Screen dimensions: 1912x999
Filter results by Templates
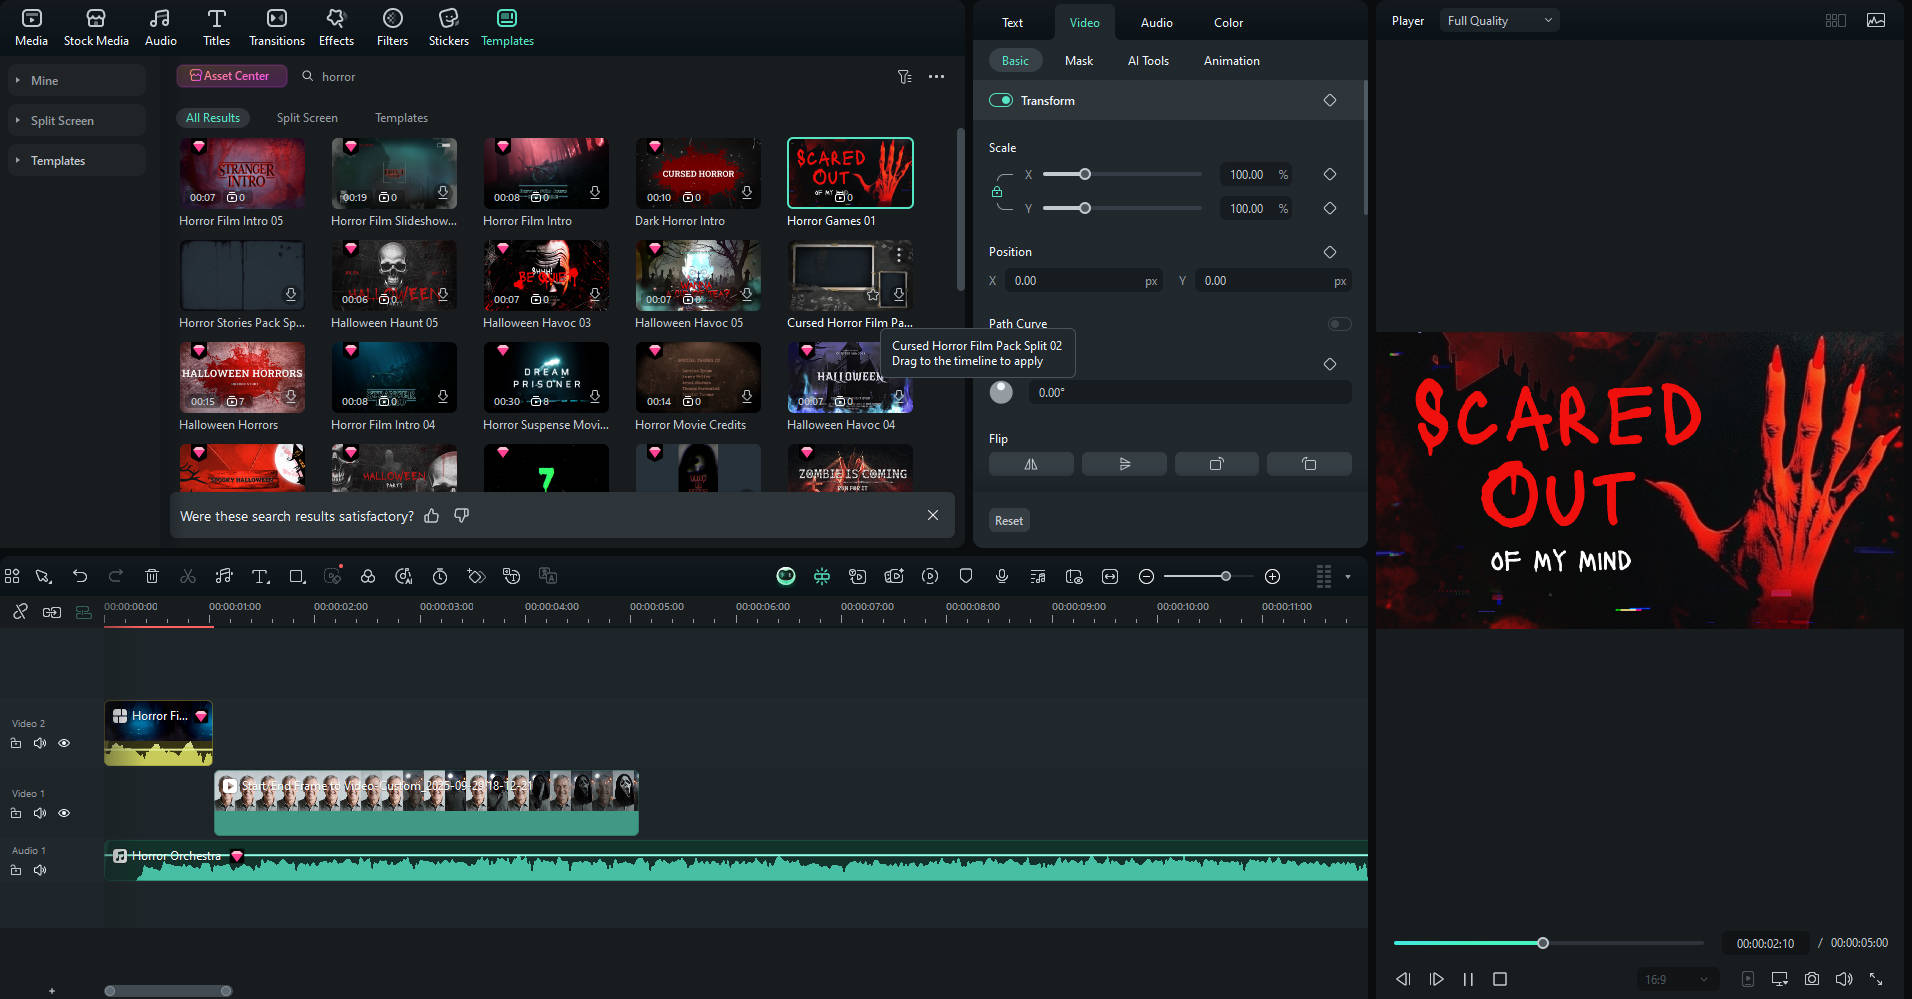(401, 118)
